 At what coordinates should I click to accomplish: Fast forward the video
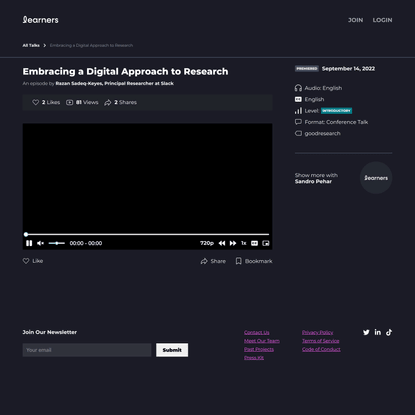pyautogui.click(x=233, y=243)
